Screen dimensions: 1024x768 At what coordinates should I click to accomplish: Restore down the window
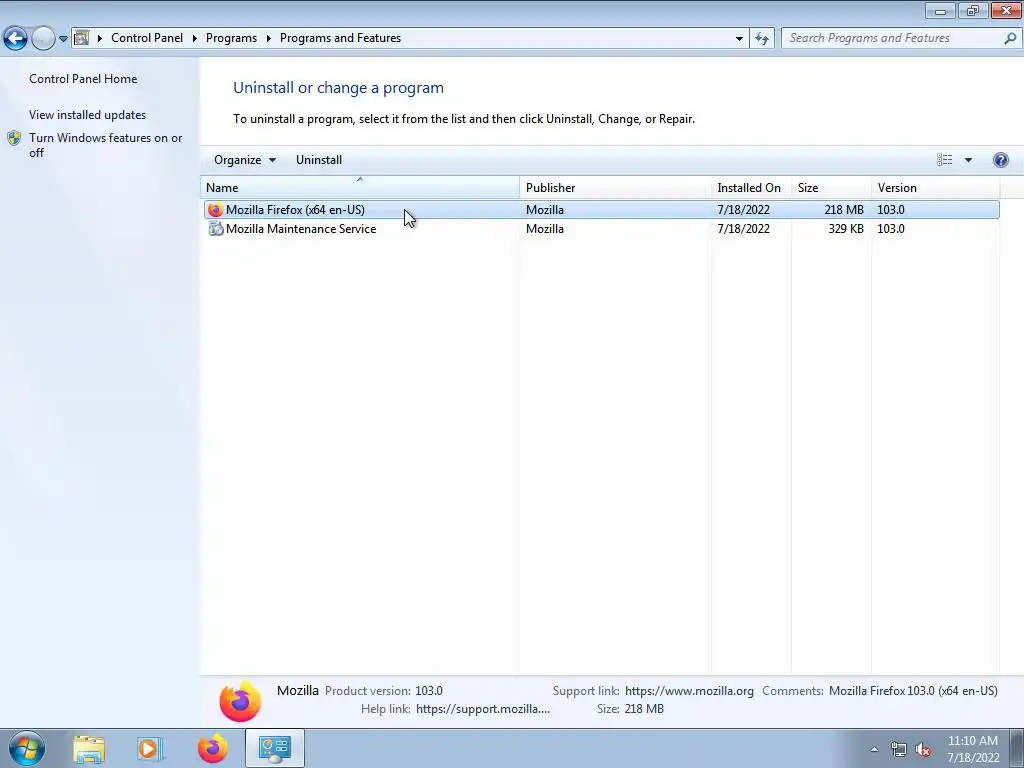(973, 10)
